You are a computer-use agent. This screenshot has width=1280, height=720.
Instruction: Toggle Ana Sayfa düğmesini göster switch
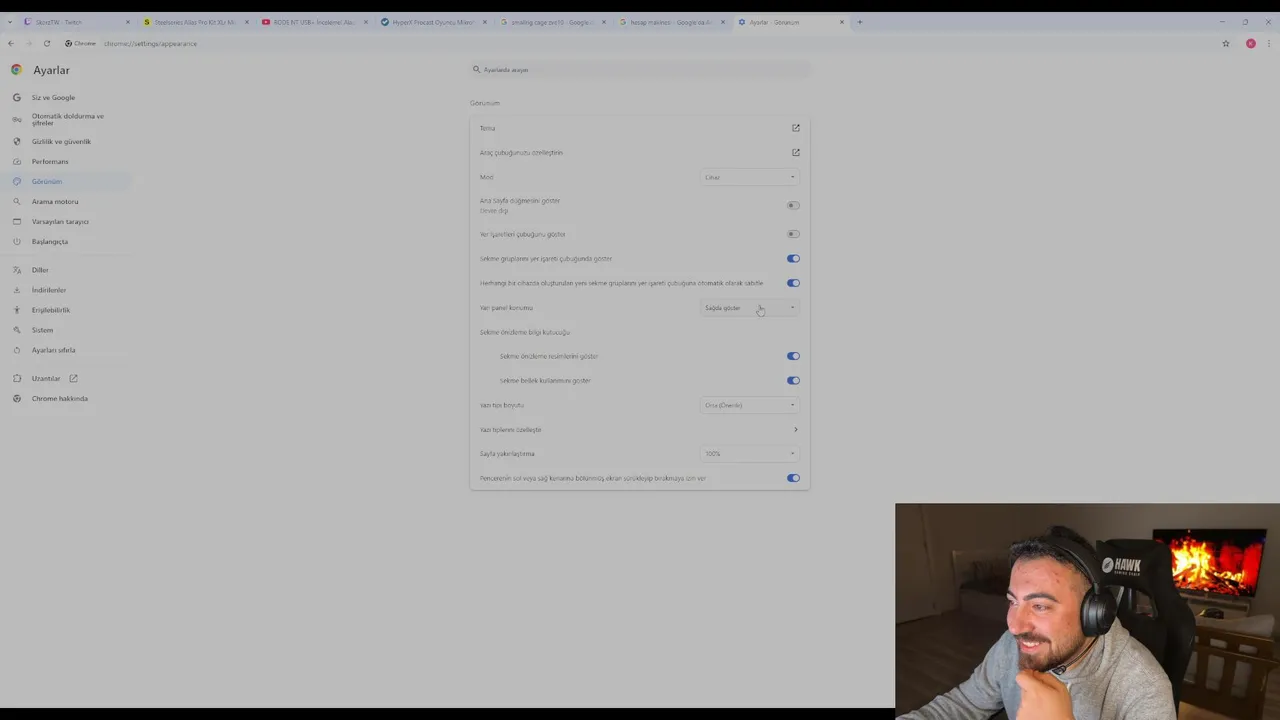793,205
